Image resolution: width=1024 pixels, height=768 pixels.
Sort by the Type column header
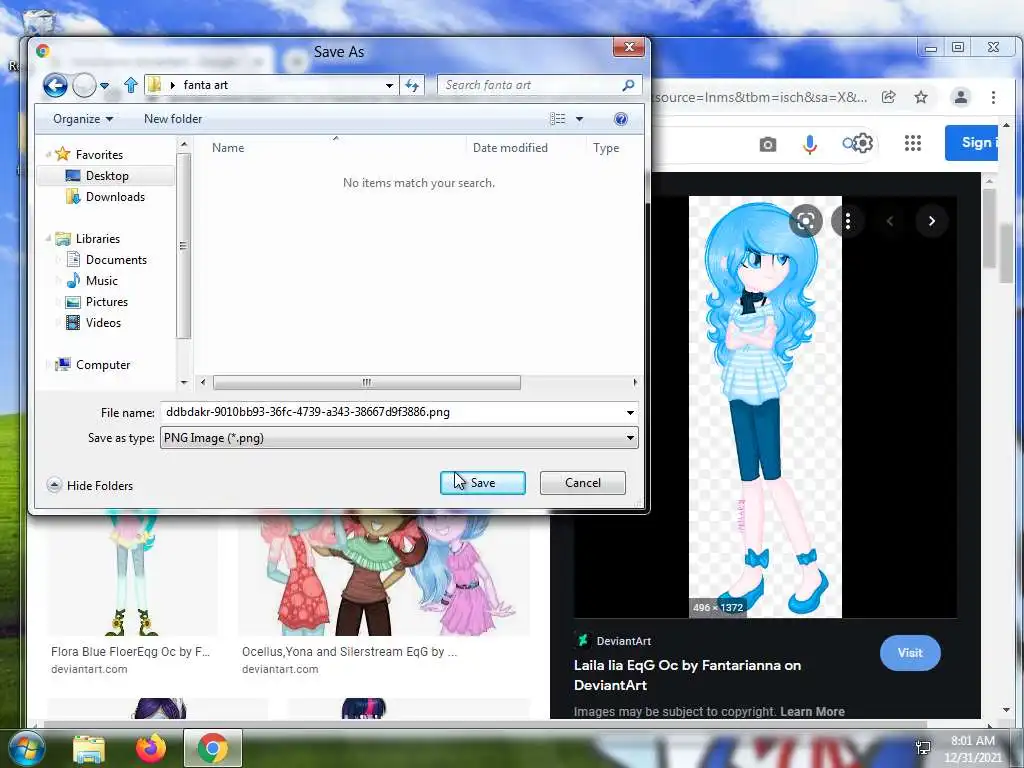[x=606, y=148]
